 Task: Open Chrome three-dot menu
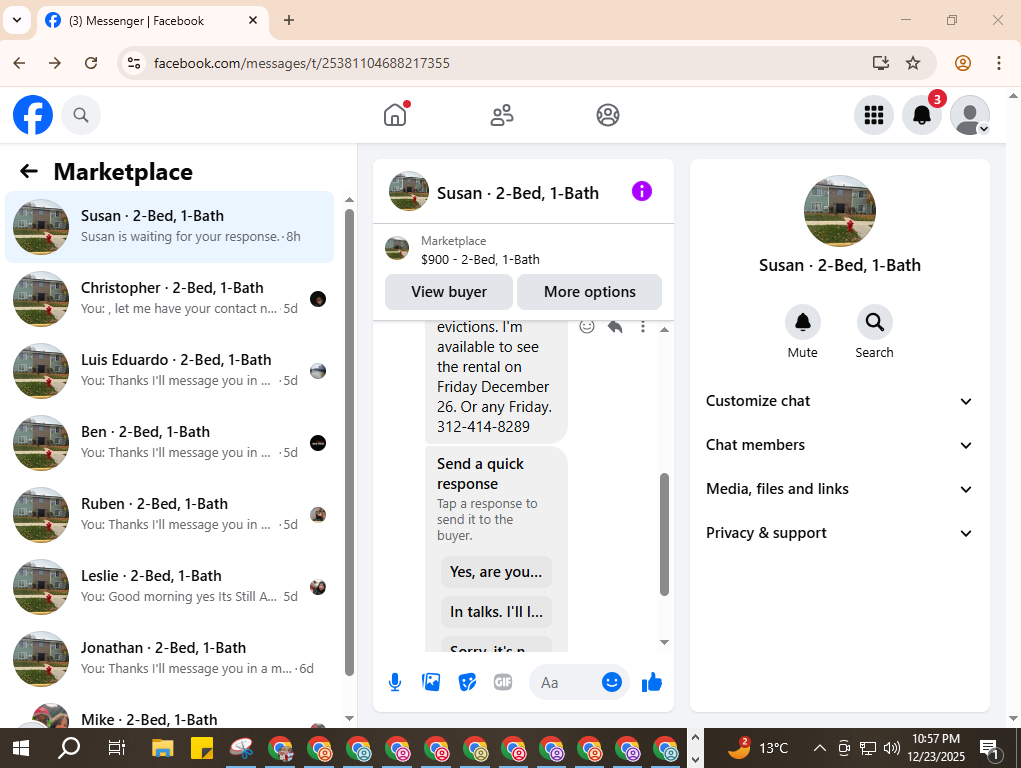[x=999, y=63]
